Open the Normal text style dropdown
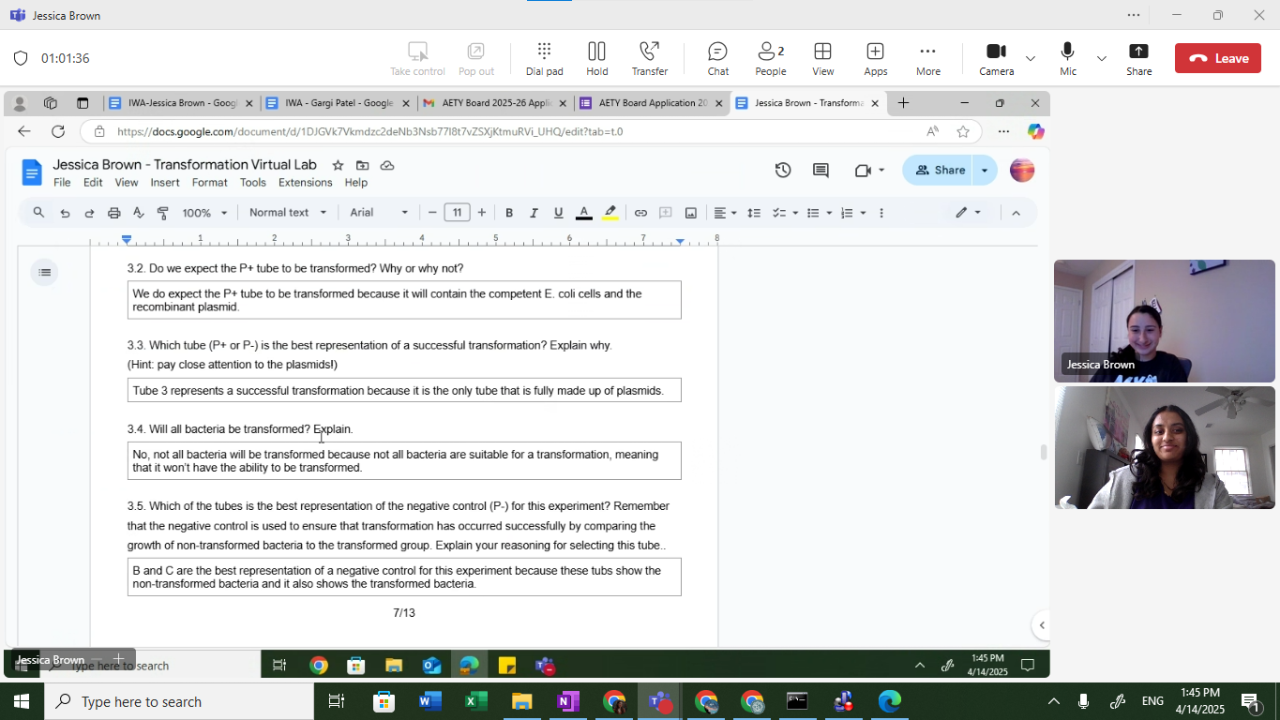 click(x=288, y=213)
